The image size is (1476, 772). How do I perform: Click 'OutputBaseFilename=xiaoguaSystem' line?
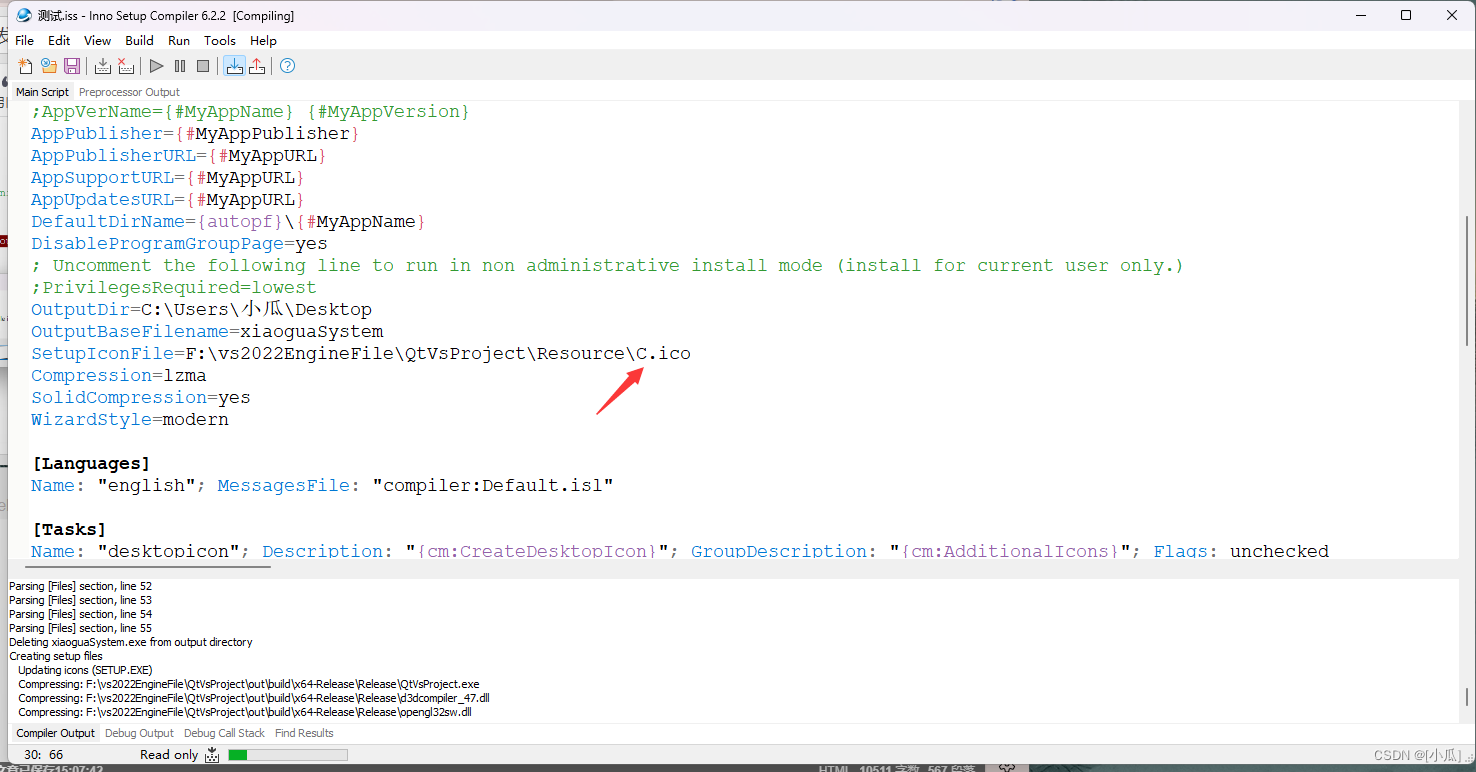point(207,332)
